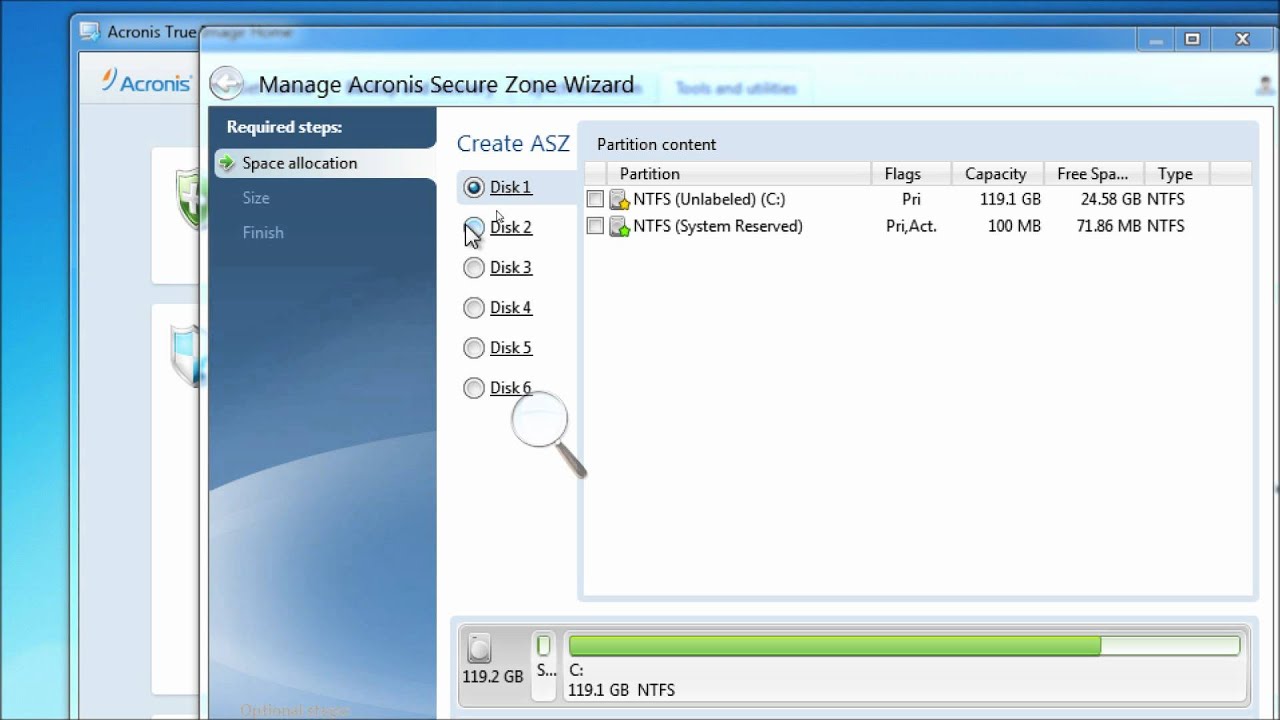Sort by the Free Space column header
Image resolution: width=1280 pixels, height=720 pixels.
(1094, 173)
